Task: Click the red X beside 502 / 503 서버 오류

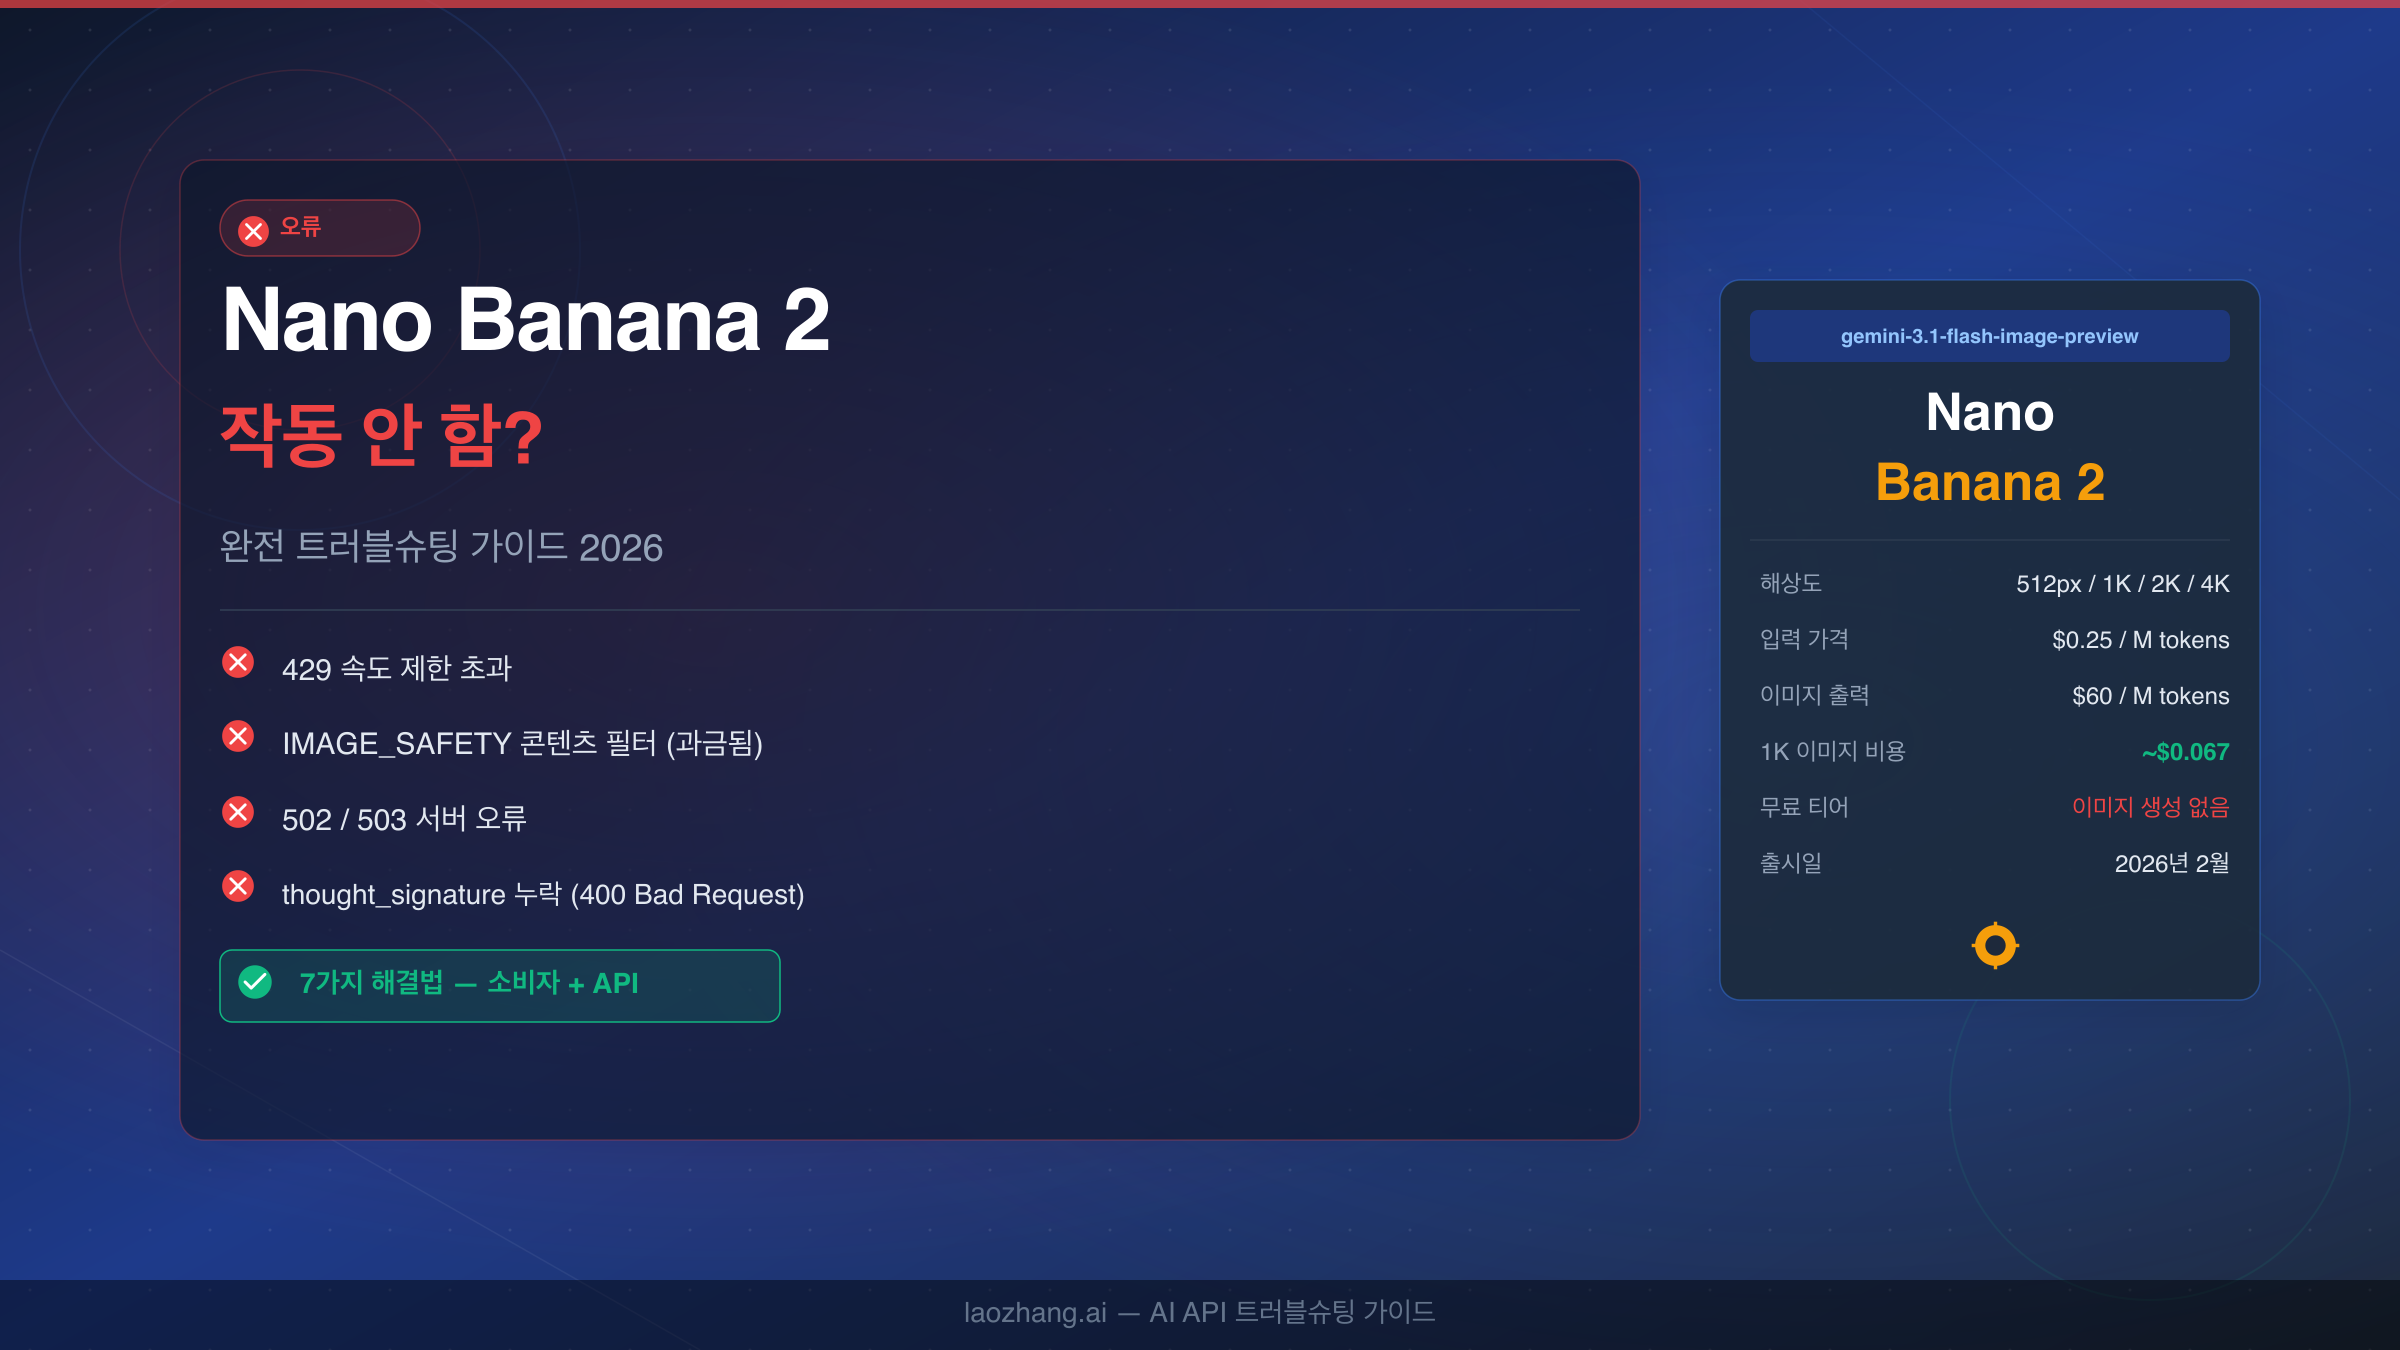Action: (x=238, y=812)
